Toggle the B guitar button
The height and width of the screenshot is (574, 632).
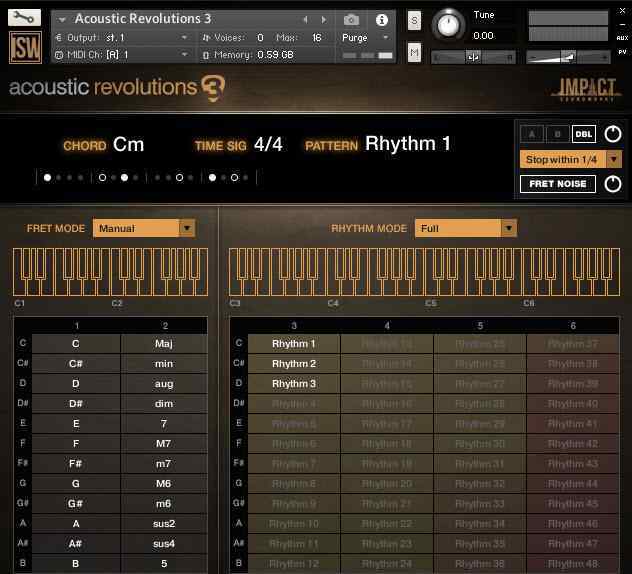[557, 134]
